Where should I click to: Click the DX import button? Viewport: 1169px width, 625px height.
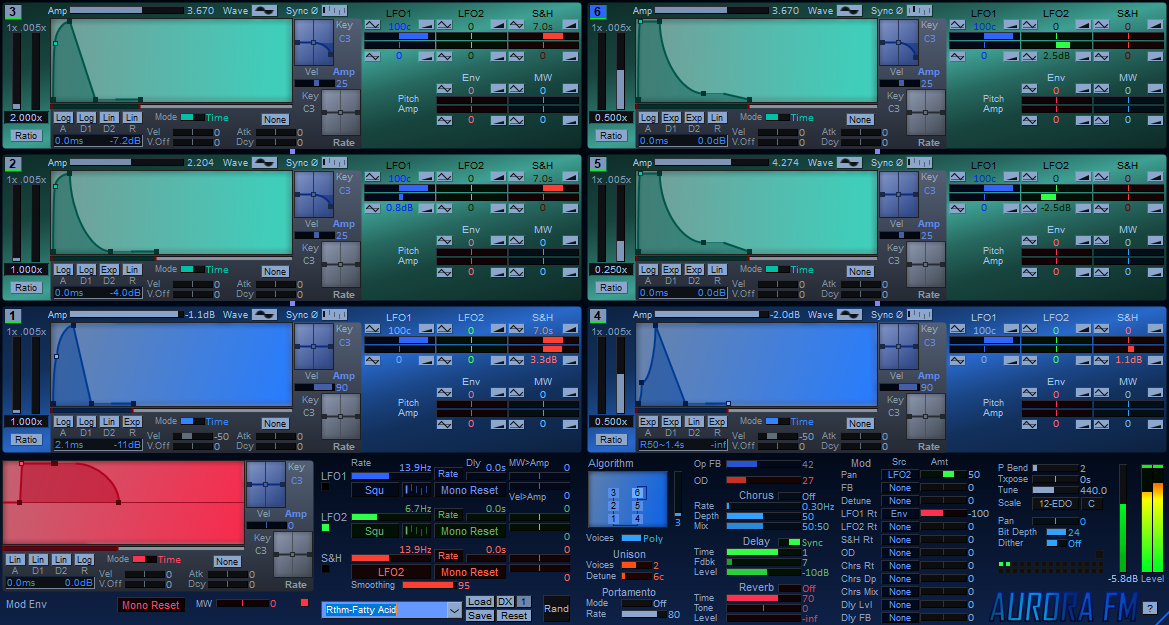[505, 602]
